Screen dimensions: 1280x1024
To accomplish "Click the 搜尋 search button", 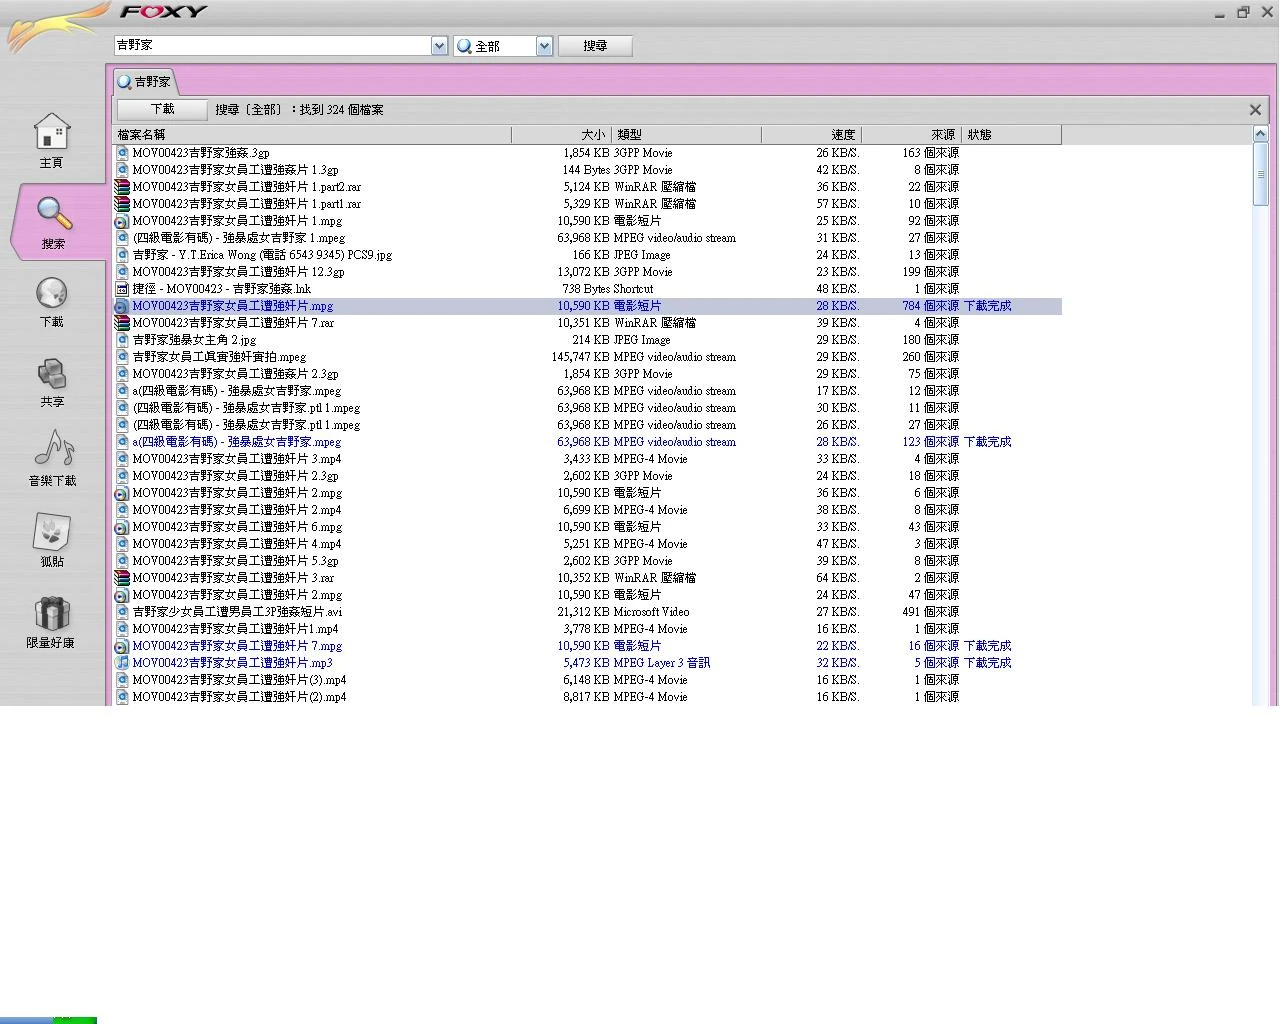I will [595, 46].
